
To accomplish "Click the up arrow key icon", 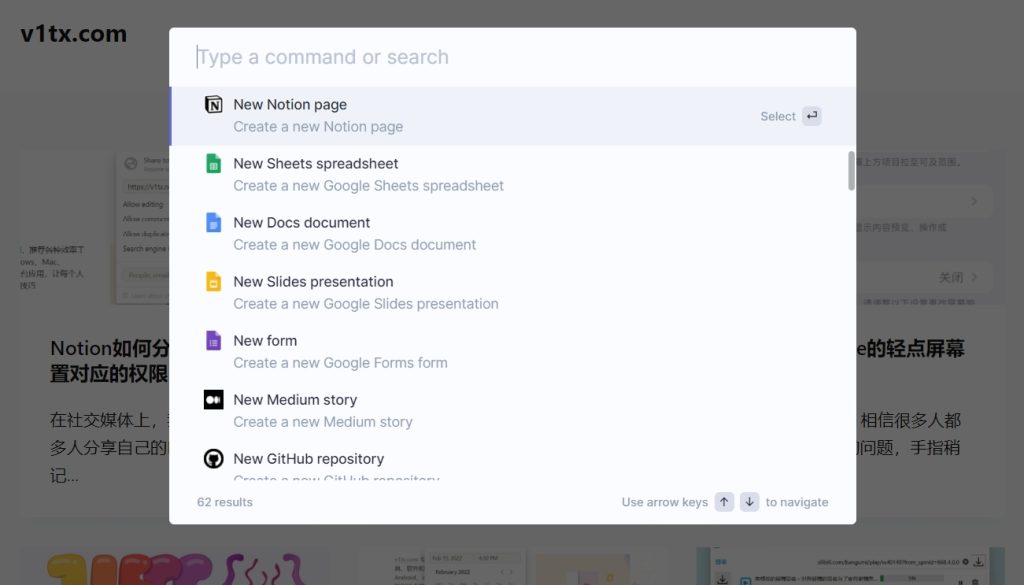I will (724, 502).
